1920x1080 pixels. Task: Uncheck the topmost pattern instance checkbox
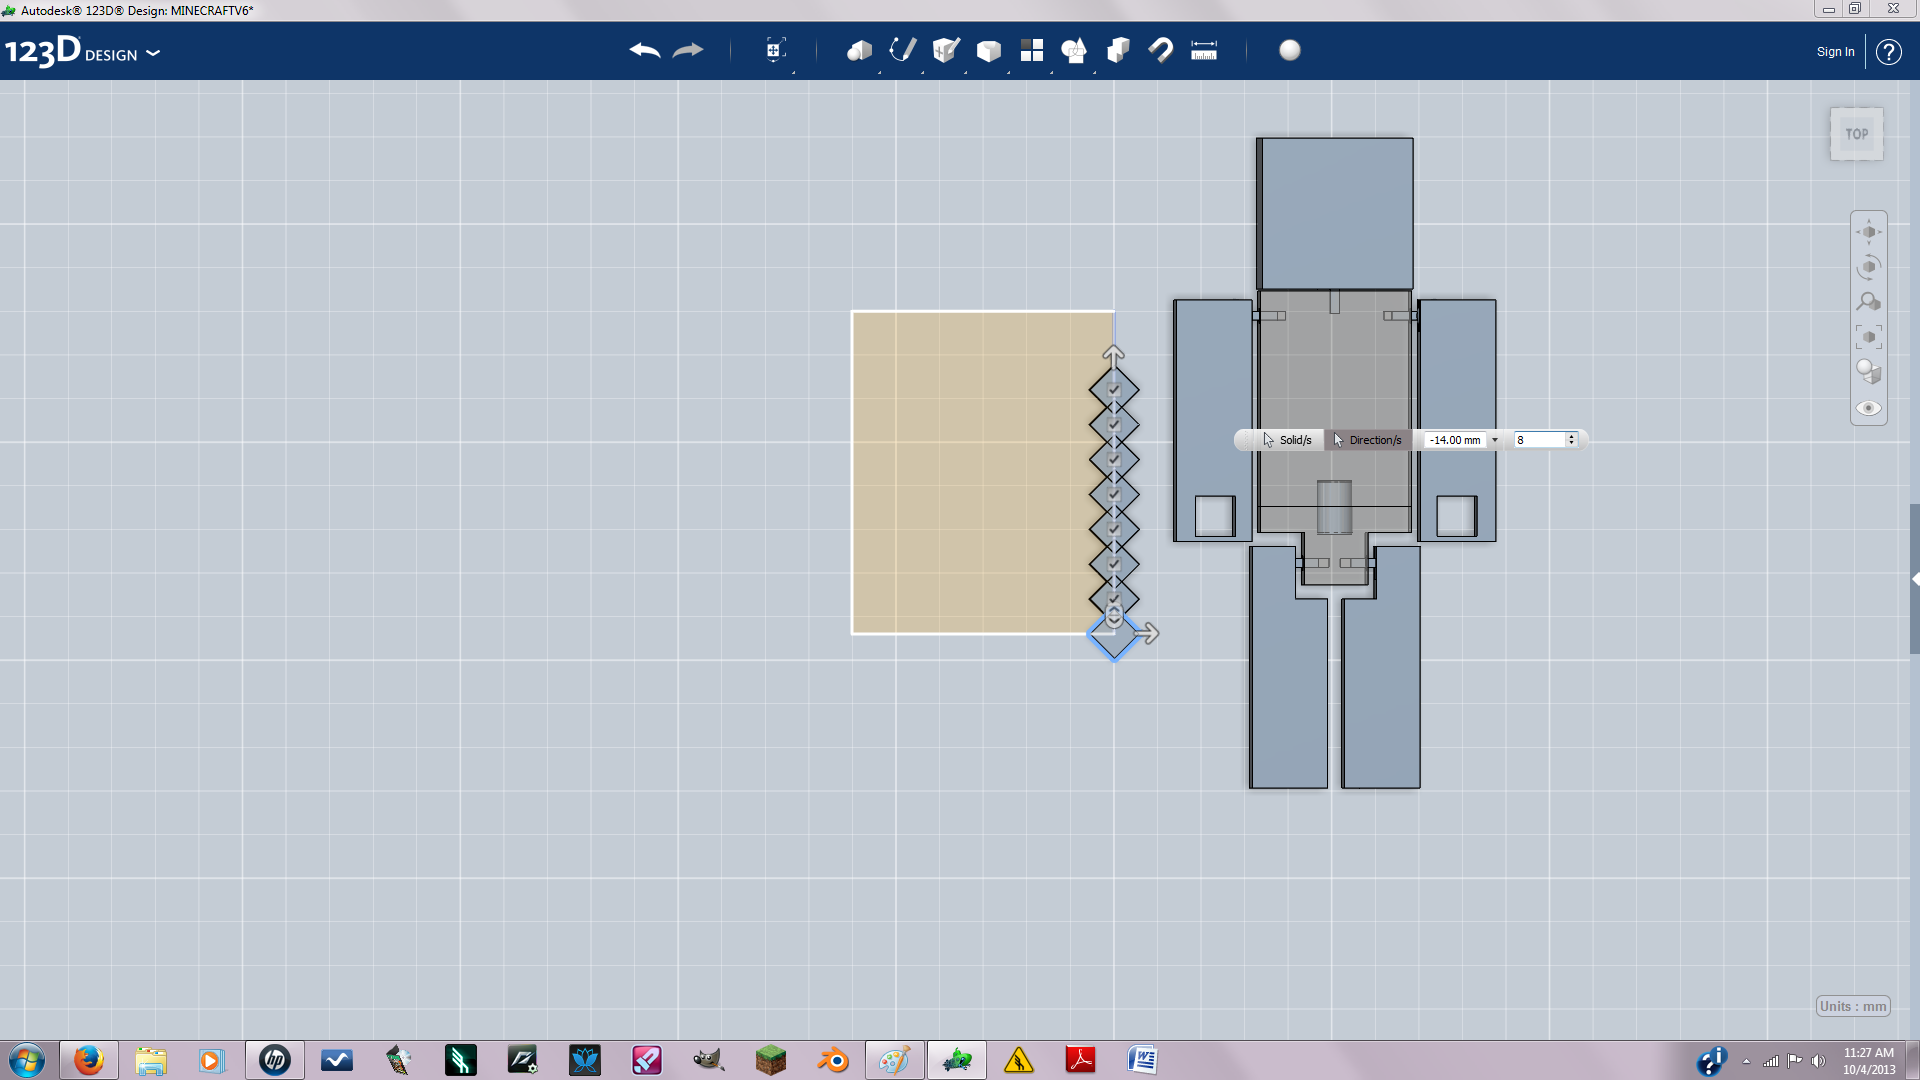point(1113,390)
